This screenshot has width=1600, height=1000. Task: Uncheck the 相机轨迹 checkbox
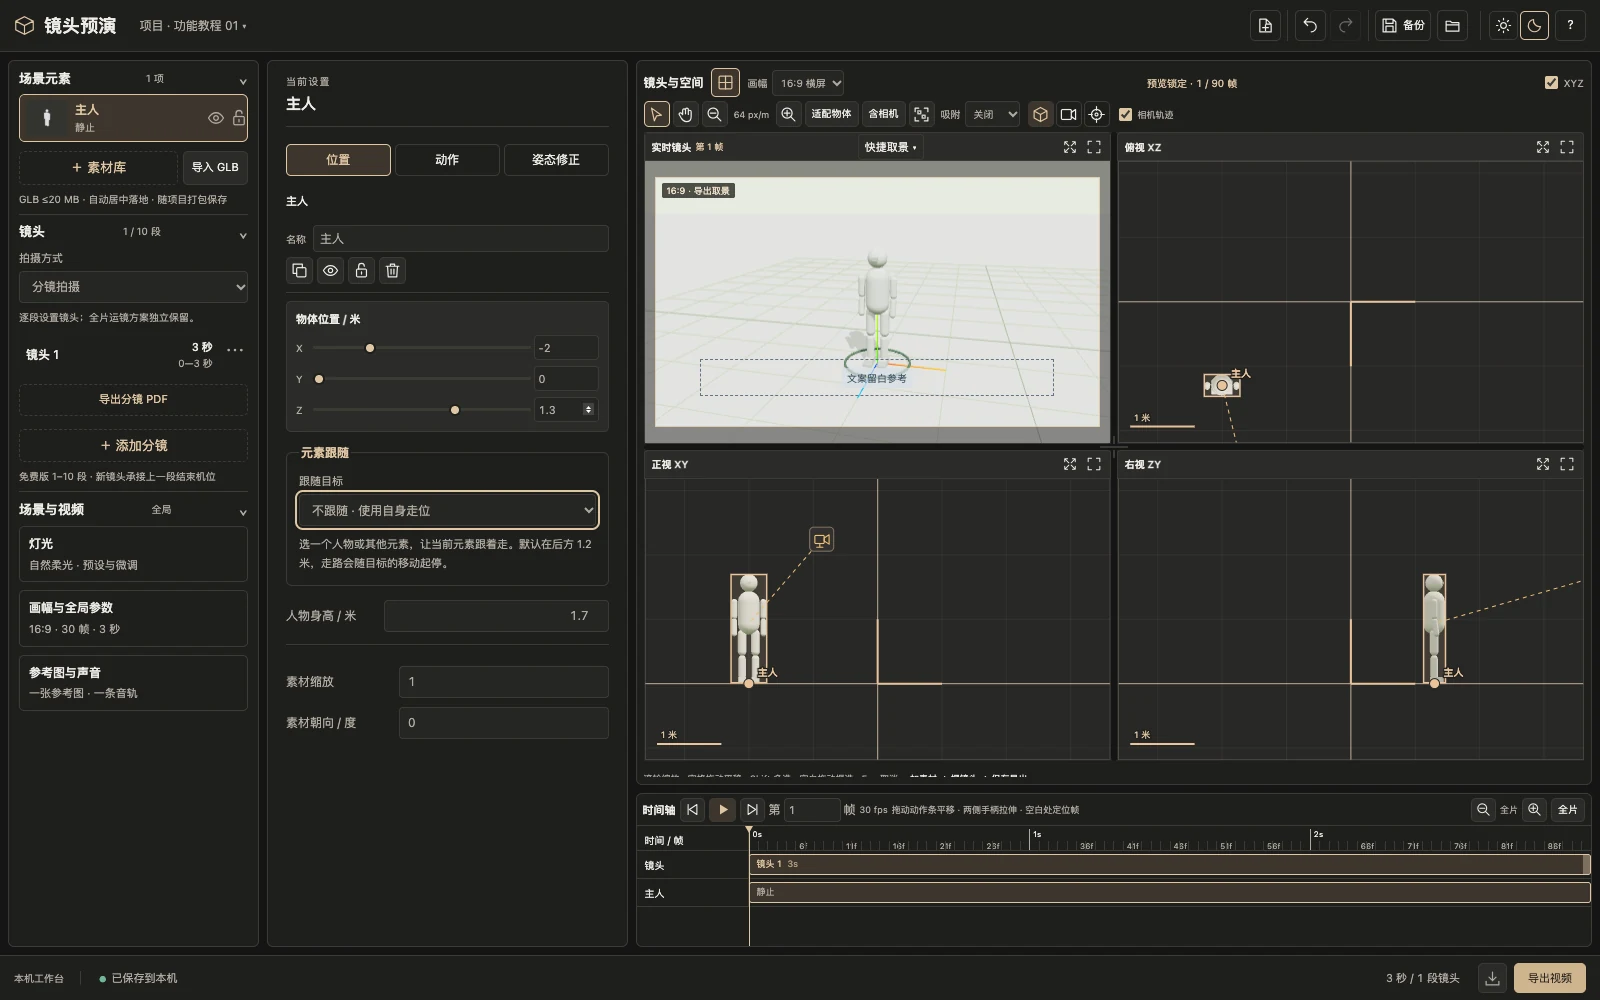(1125, 114)
